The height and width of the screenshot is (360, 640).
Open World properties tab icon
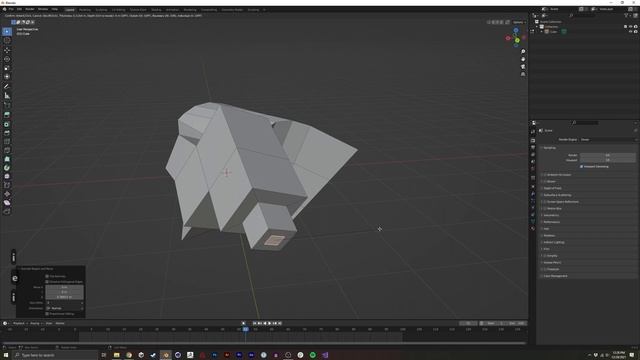533,168
